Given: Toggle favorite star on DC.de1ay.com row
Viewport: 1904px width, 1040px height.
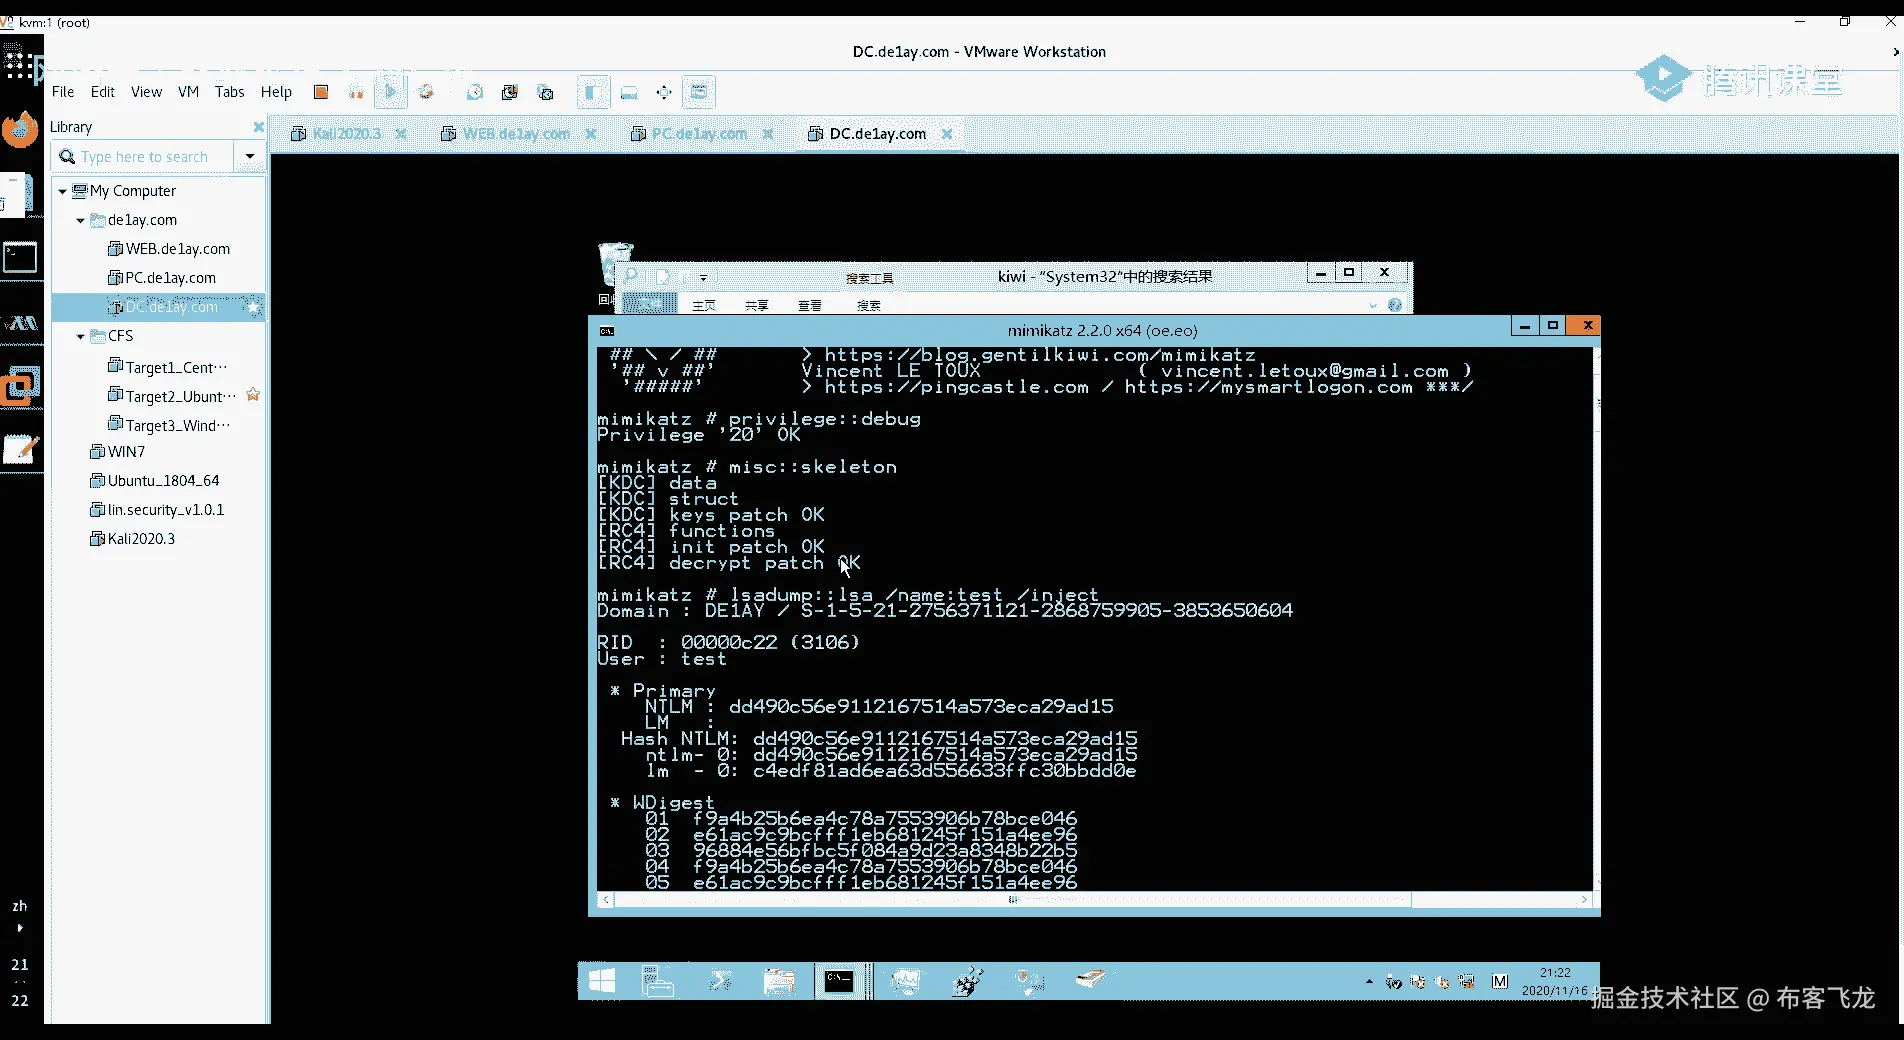Looking at the screenshot, I should [253, 307].
